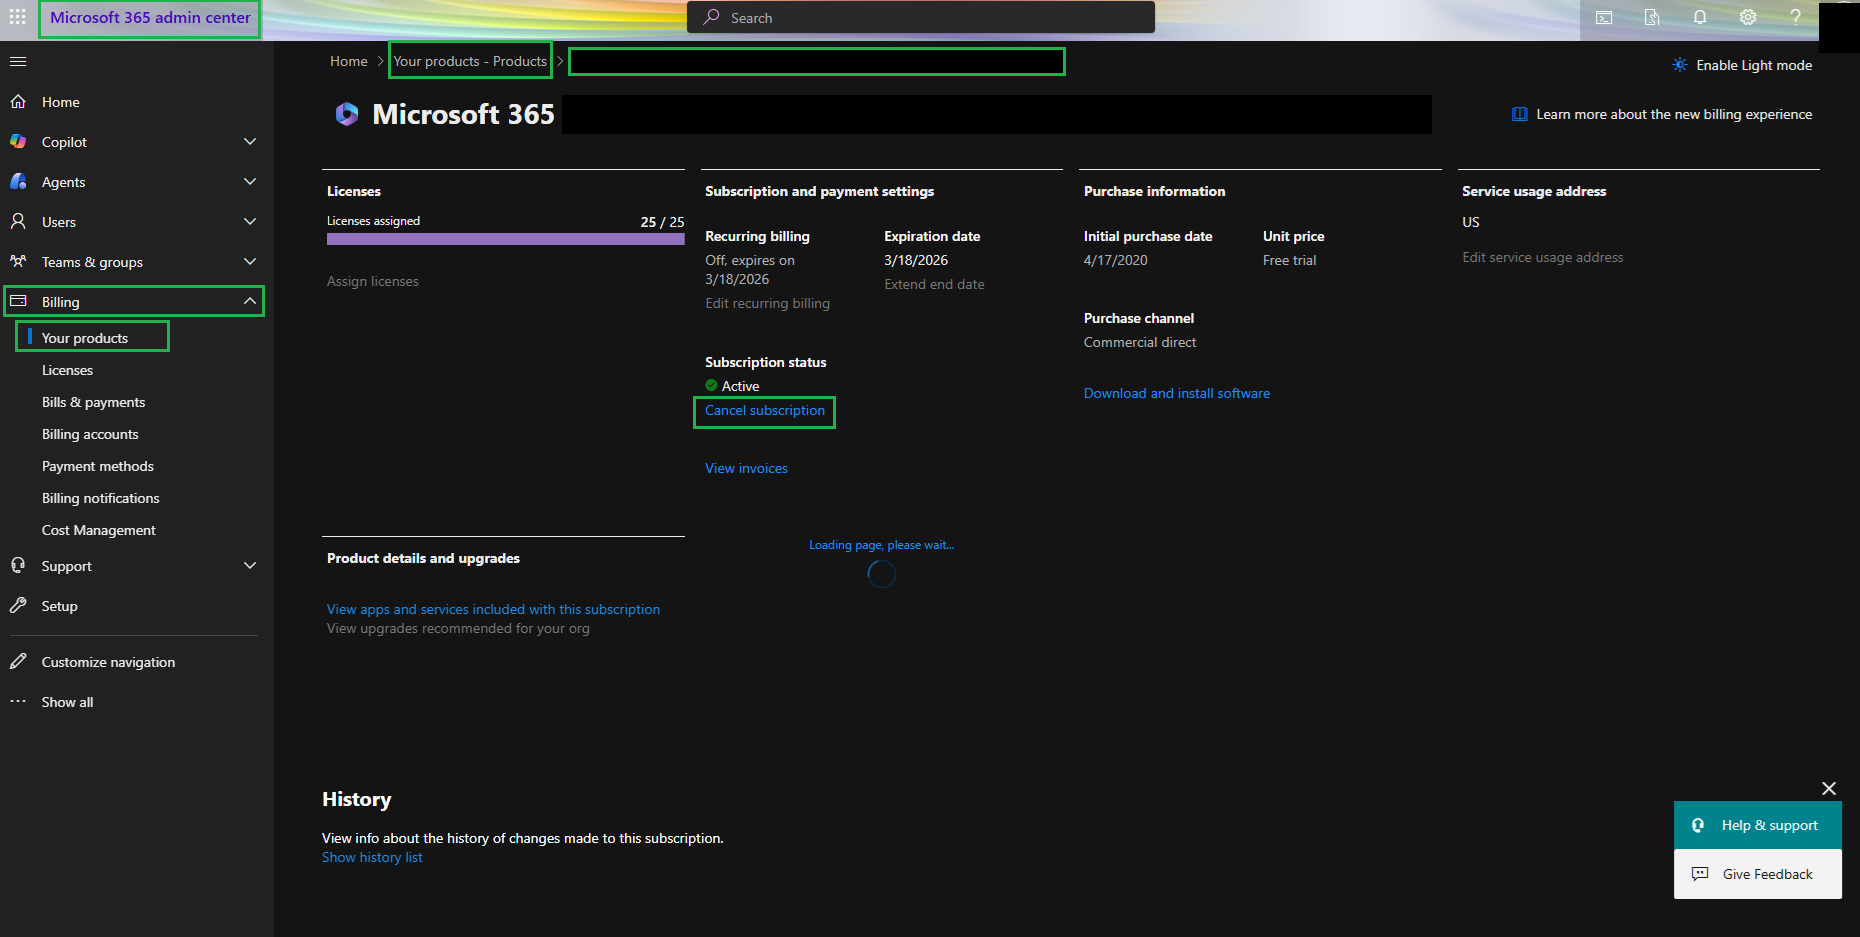This screenshot has width=1860, height=937.
Task: Click Learn more about new billing experience
Action: click(x=1674, y=114)
